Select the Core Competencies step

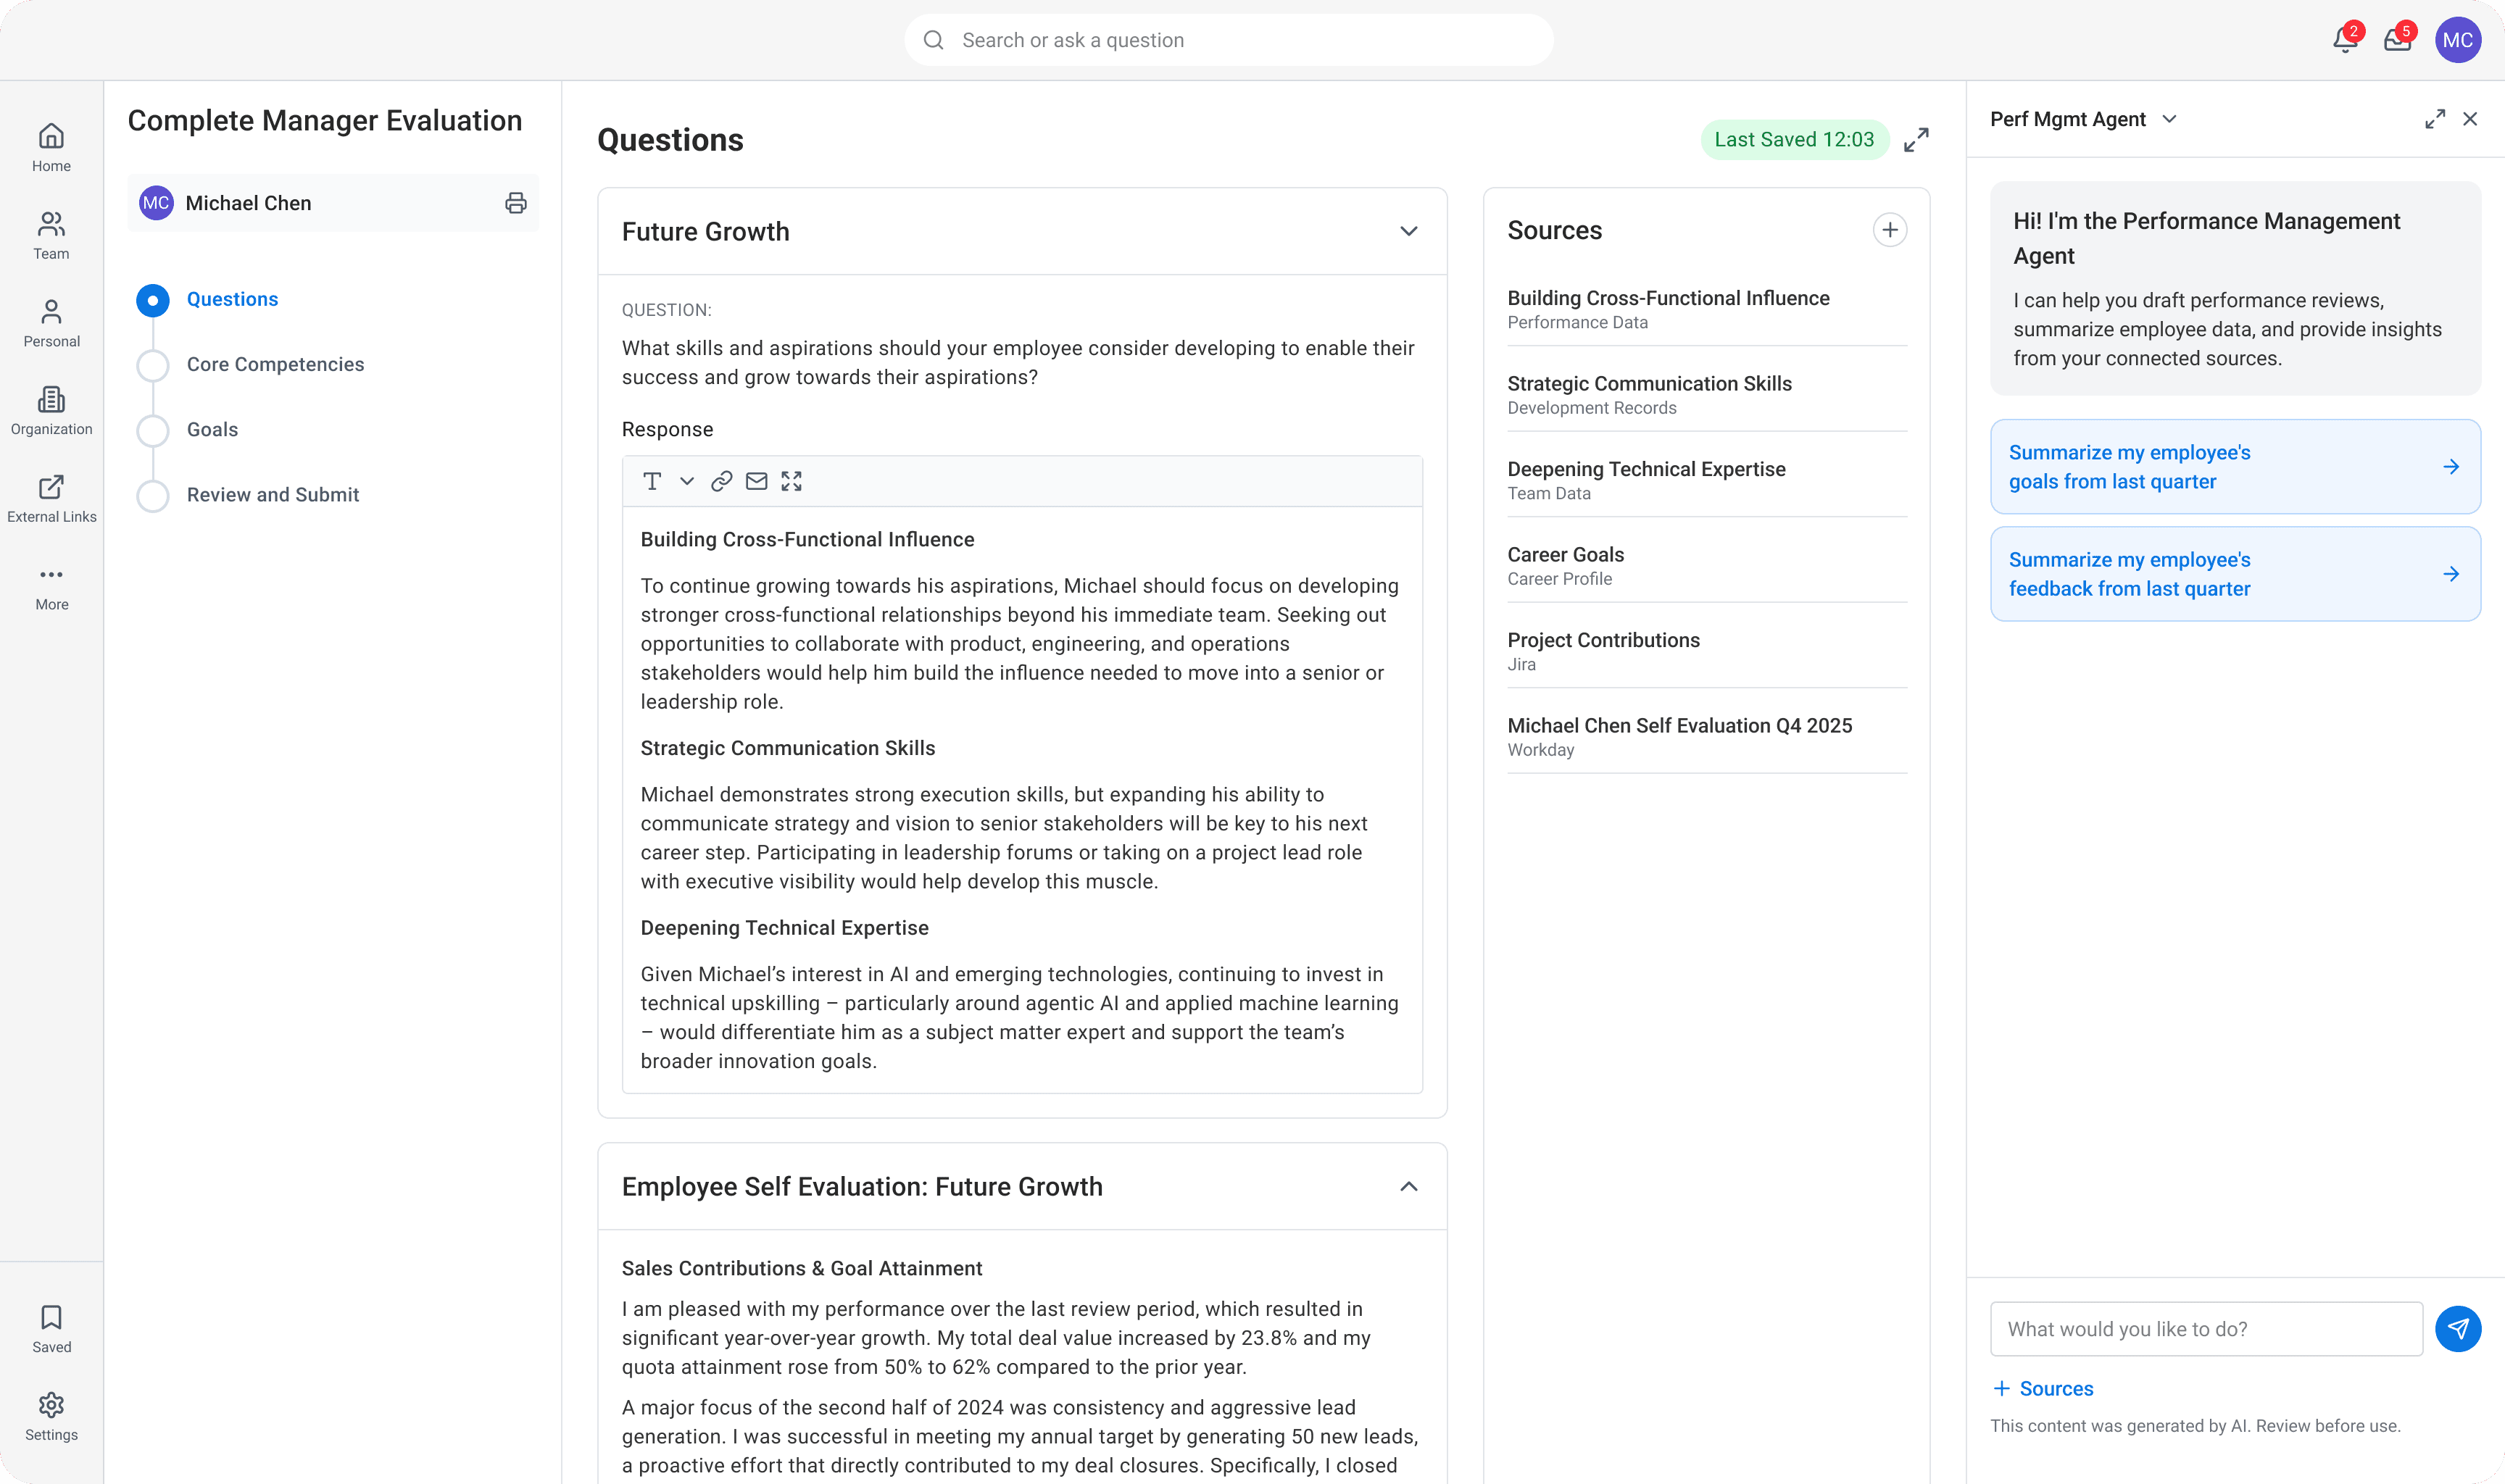point(275,364)
